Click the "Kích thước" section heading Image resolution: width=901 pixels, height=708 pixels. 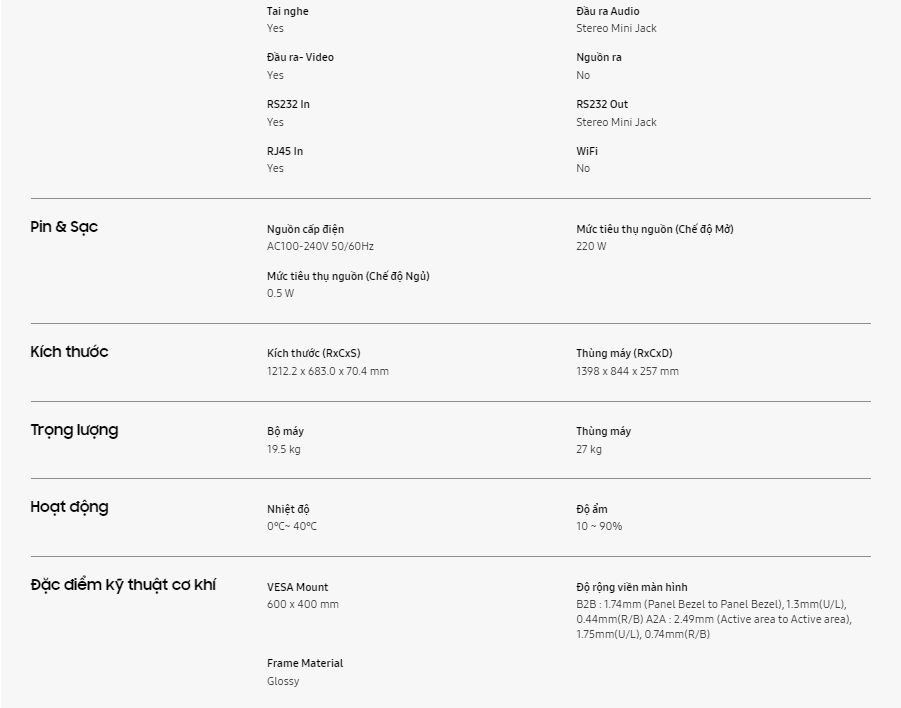pos(69,352)
